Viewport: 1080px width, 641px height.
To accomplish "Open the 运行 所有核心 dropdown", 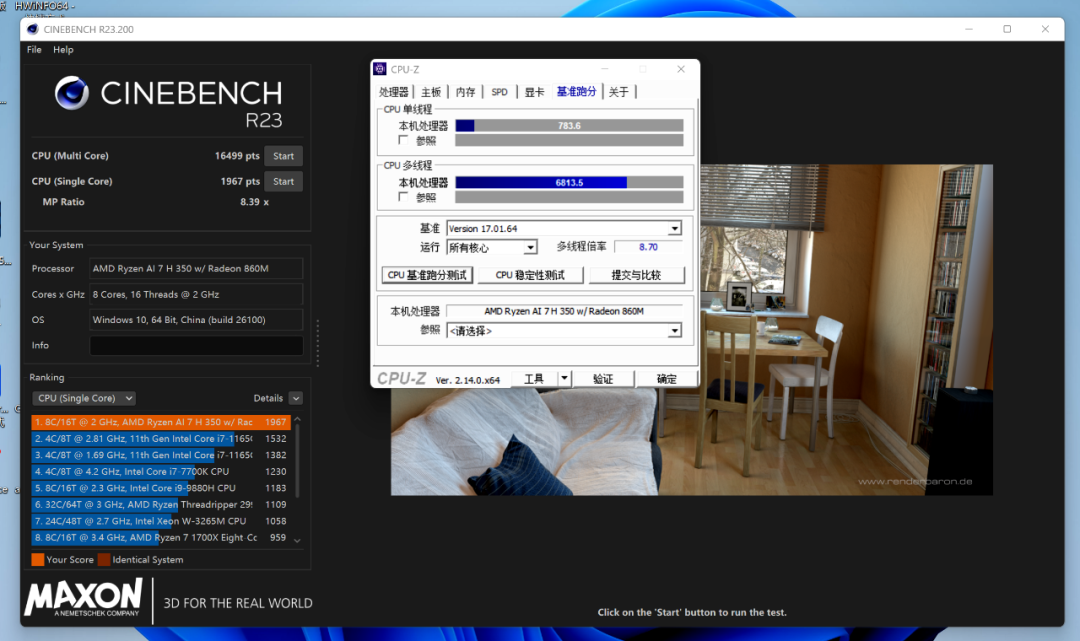I will 492,247.
